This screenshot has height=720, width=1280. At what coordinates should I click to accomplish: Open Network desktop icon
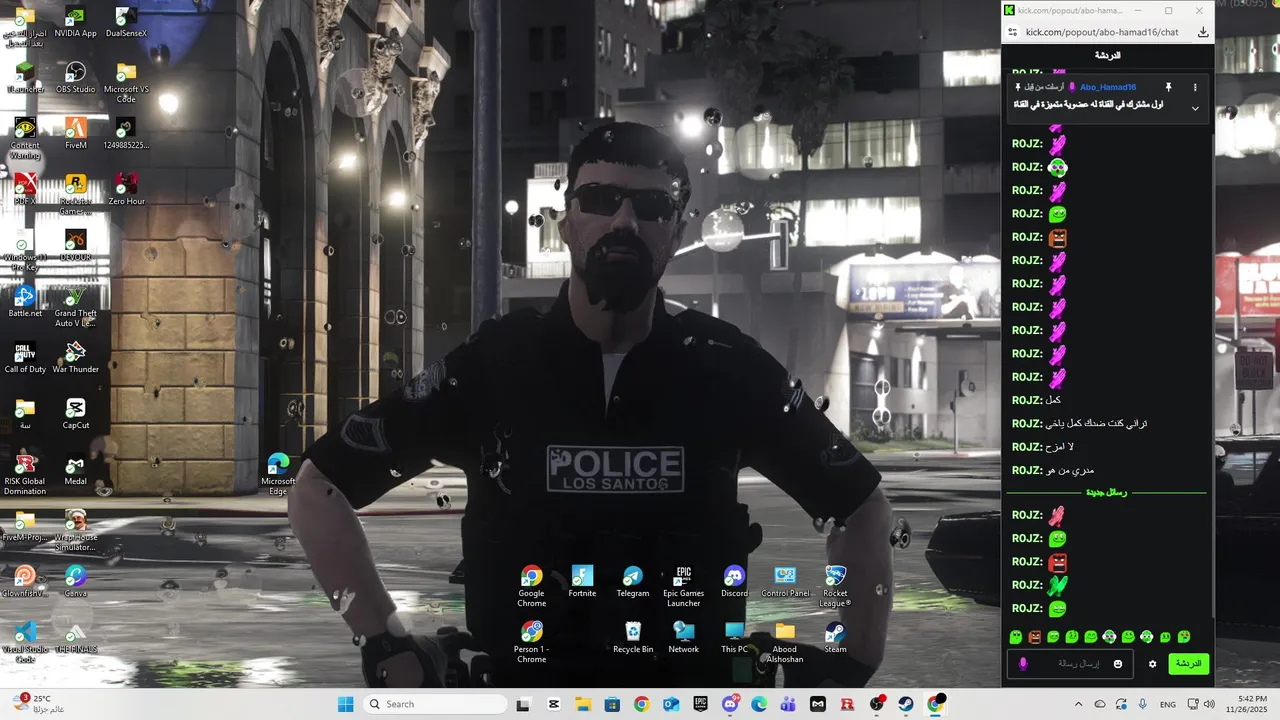tap(684, 638)
